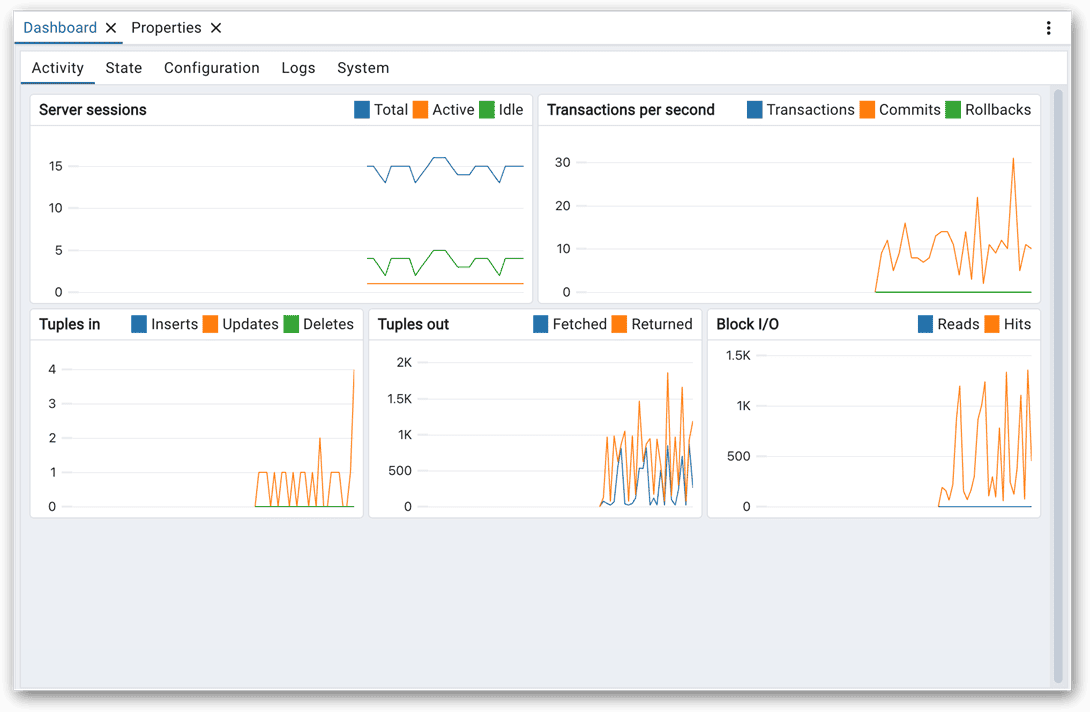Click the green Deletes color swatch

click(290, 323)
